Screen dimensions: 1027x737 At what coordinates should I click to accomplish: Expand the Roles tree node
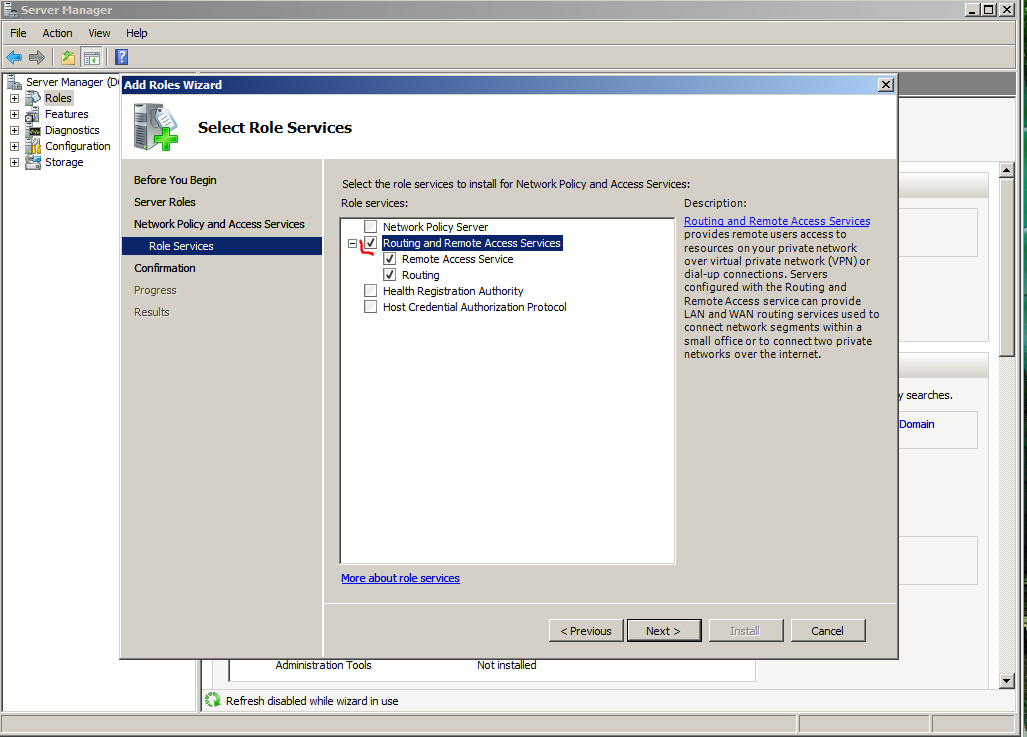[14, 98]
